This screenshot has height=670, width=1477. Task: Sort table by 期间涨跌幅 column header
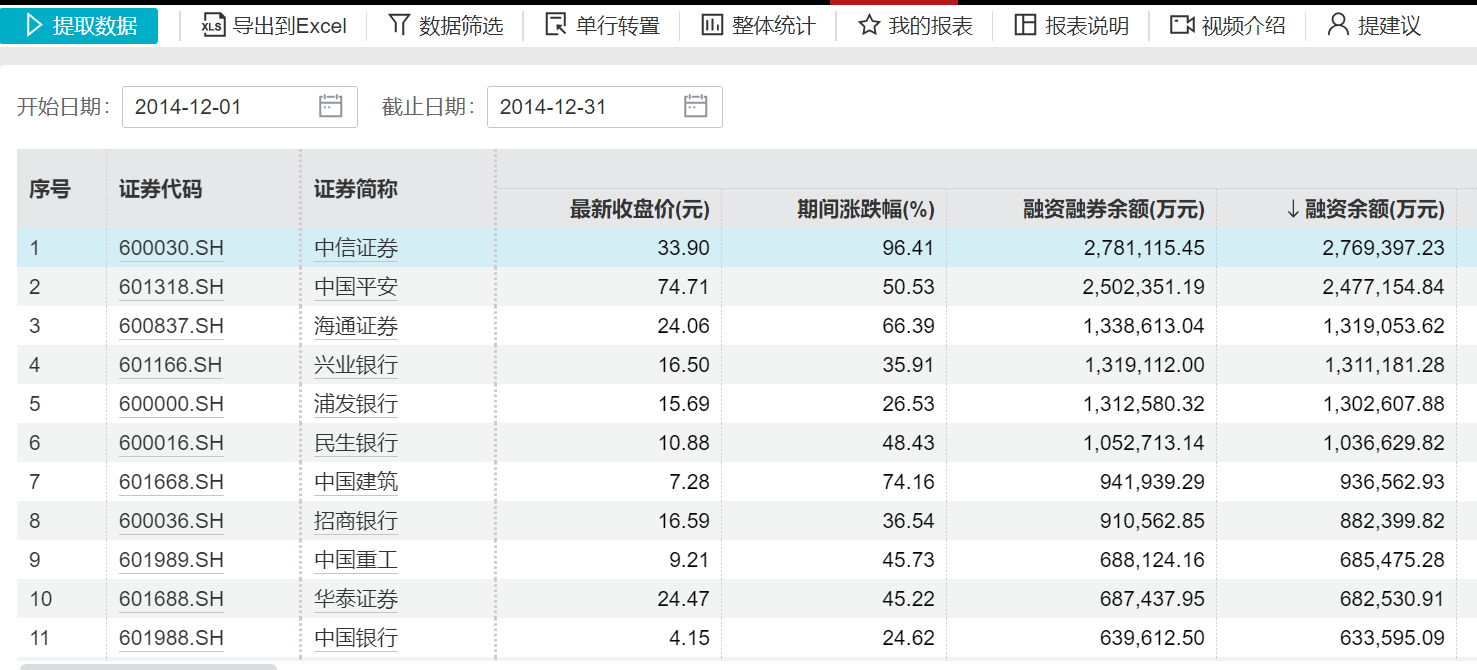(866, 210)
